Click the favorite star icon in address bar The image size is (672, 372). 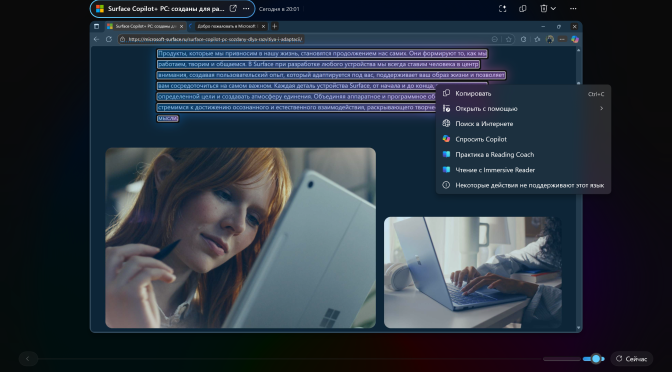508,39
